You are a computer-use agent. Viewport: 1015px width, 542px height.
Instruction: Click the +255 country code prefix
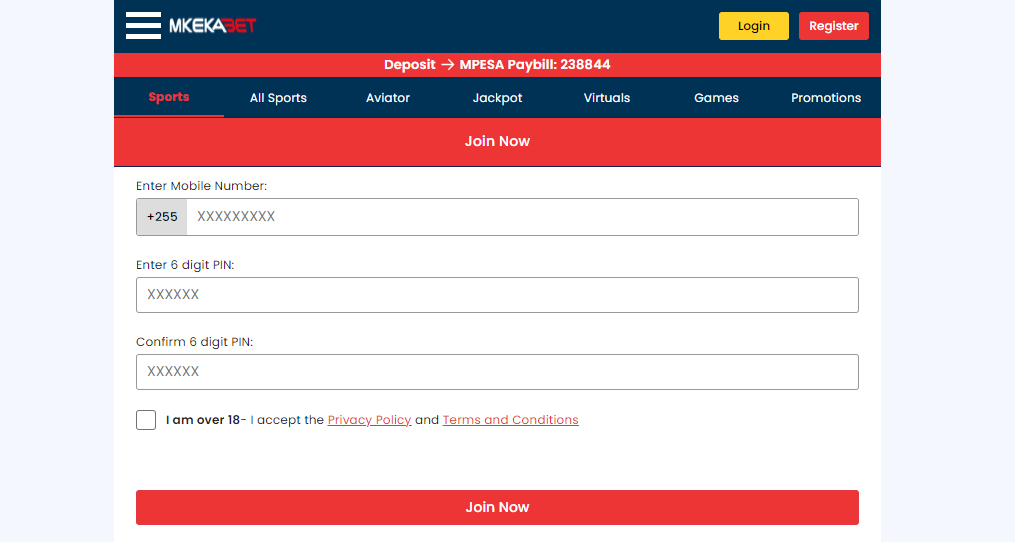[x=162, y=217]
